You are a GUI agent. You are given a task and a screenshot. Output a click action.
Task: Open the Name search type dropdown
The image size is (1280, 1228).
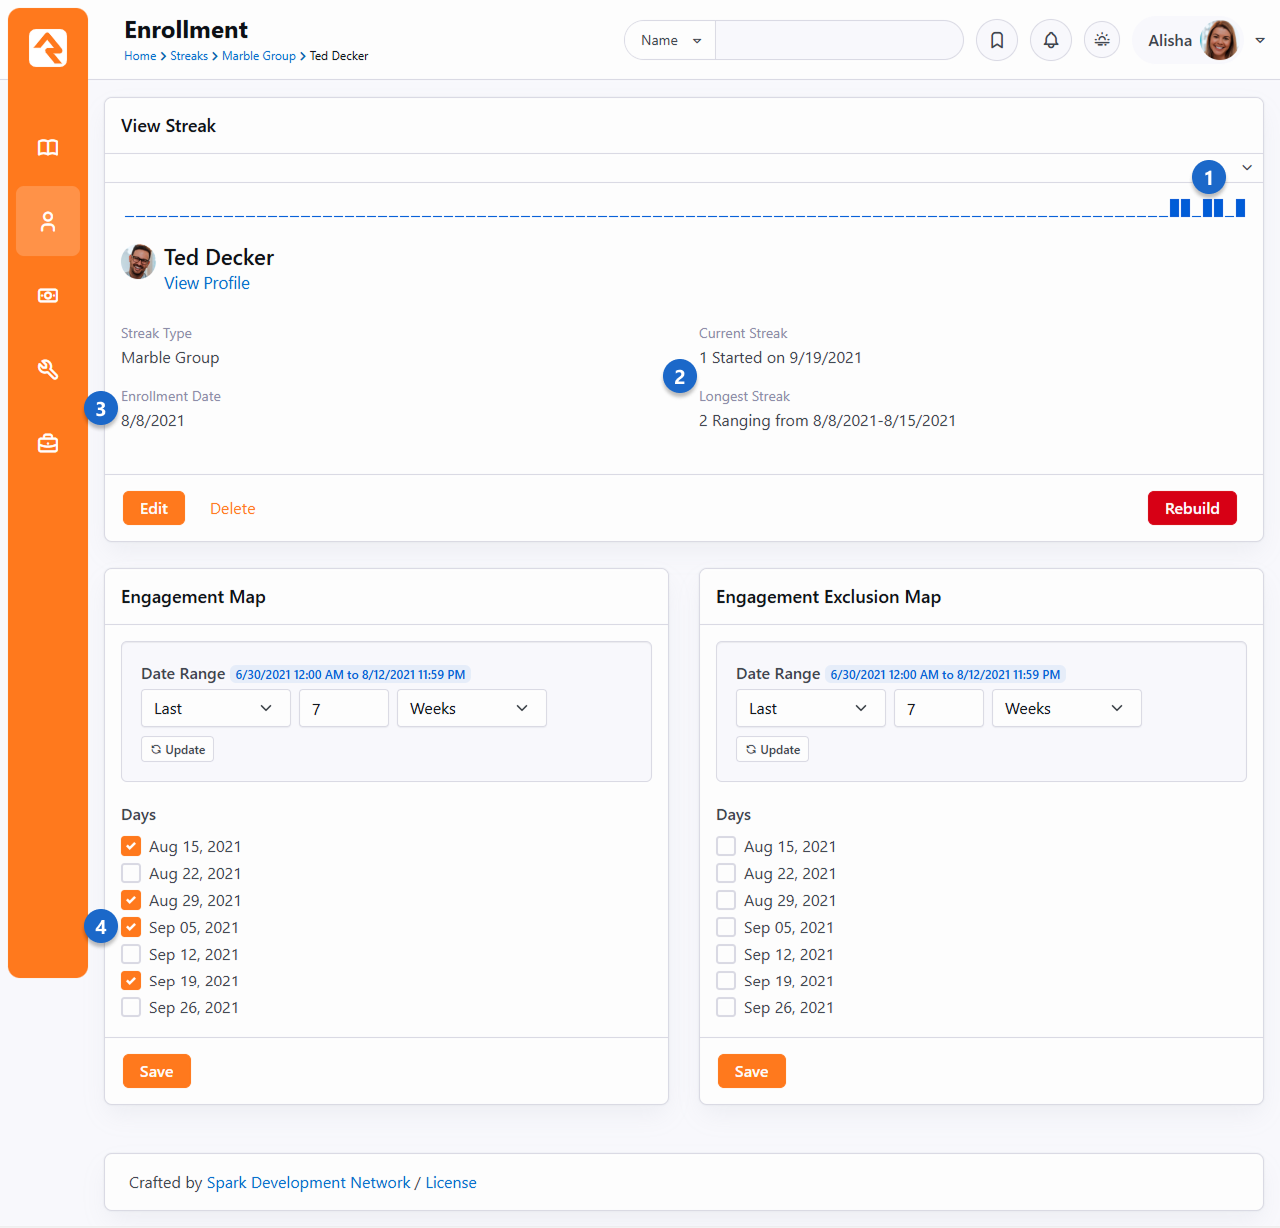pyautogui.click(x=670, y=40)
